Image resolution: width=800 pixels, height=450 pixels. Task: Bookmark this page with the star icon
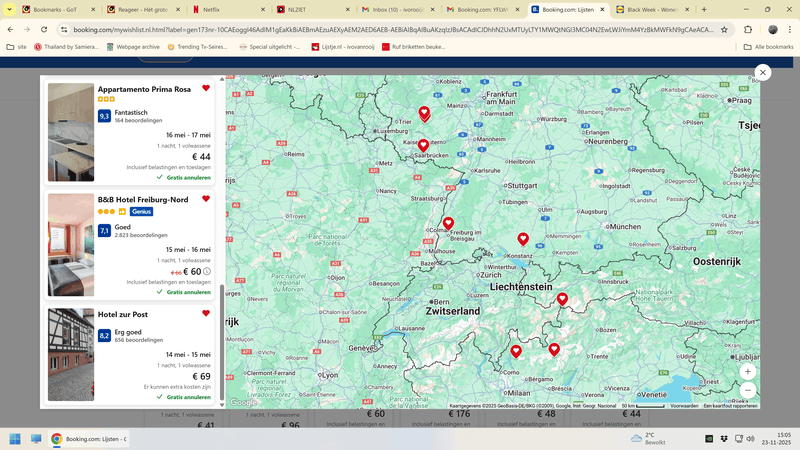(x=724, y=30)
